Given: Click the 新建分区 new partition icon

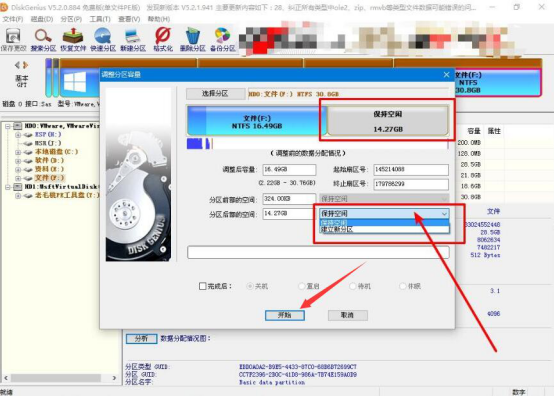Looking at the screenshot, I should (133, 40).
